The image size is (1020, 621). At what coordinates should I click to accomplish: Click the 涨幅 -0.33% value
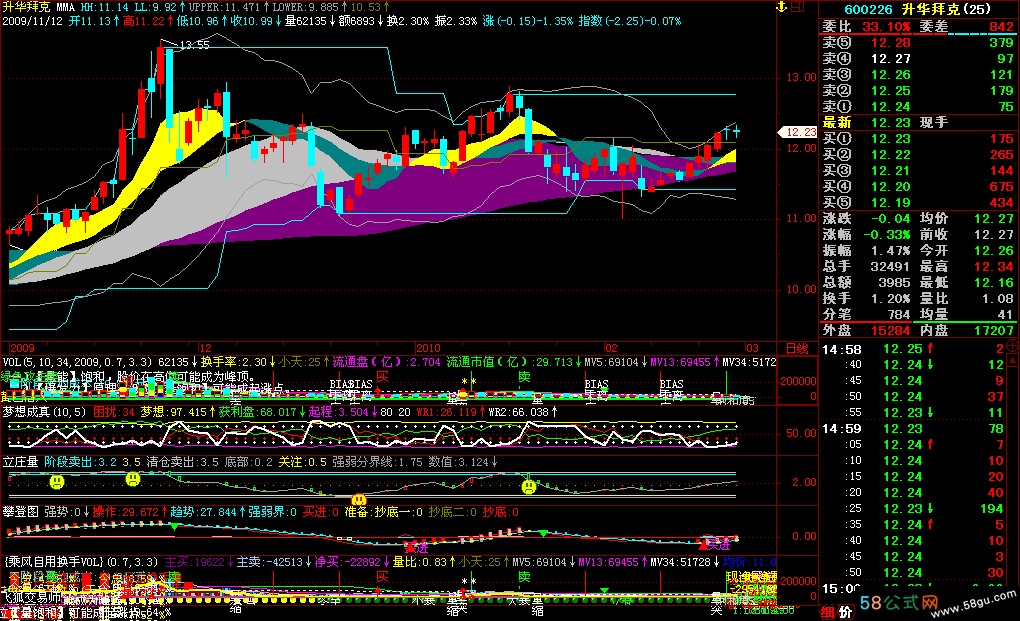click(886, 235)
